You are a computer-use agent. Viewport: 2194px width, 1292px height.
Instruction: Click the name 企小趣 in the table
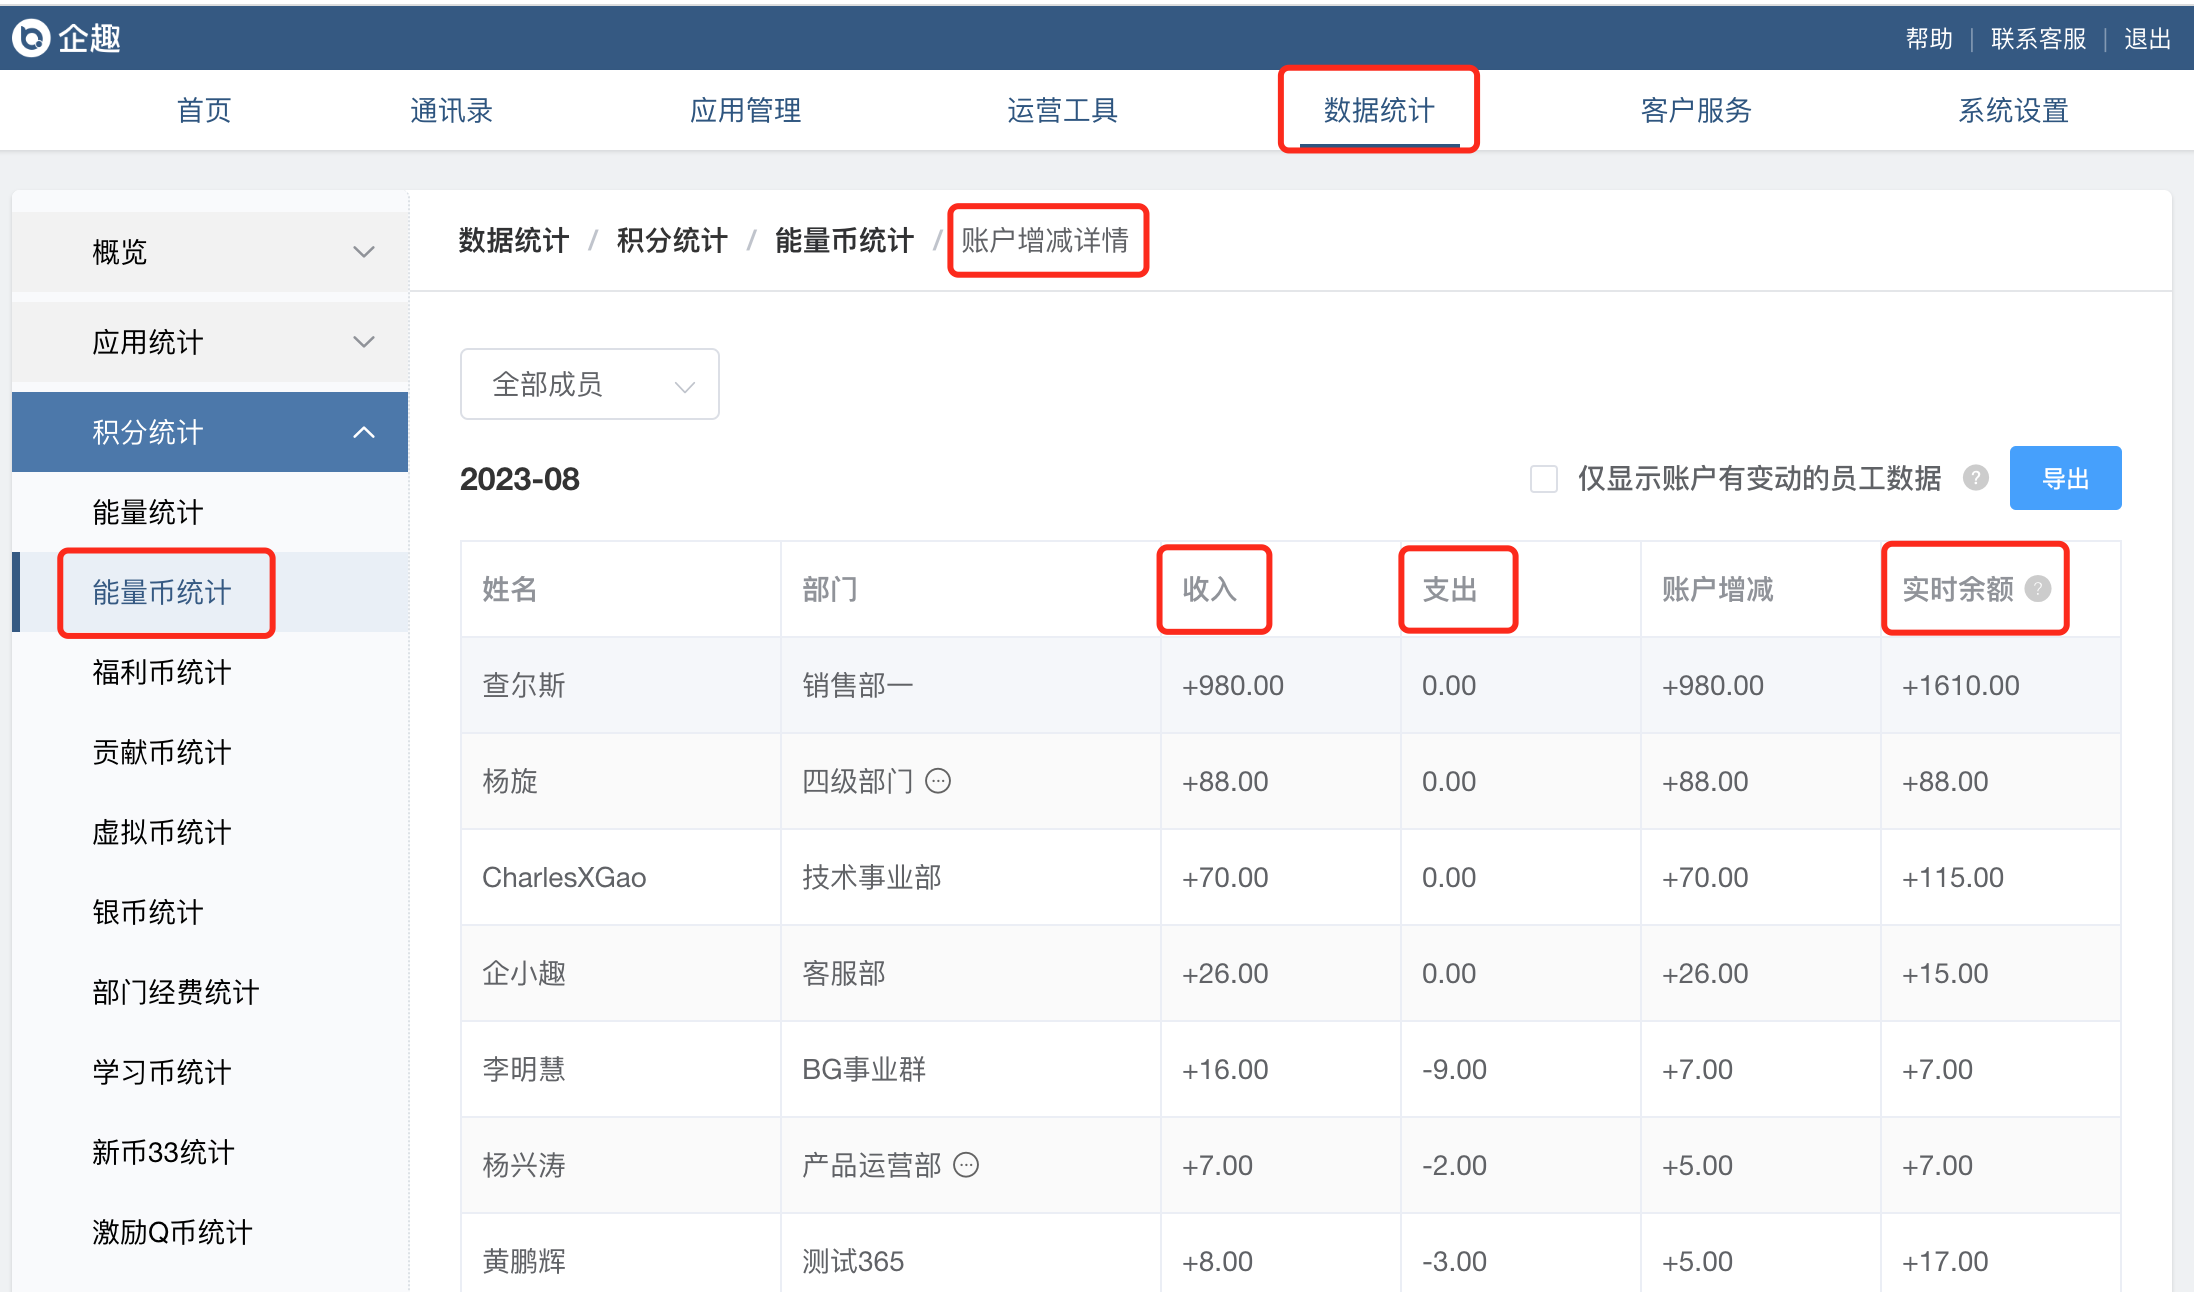[x=524, y=973]
